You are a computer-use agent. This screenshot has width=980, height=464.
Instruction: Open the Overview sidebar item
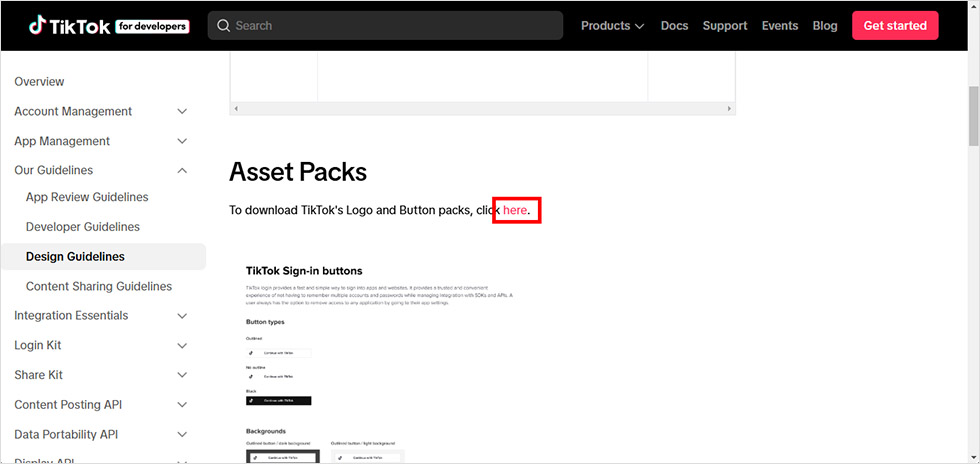39,81
